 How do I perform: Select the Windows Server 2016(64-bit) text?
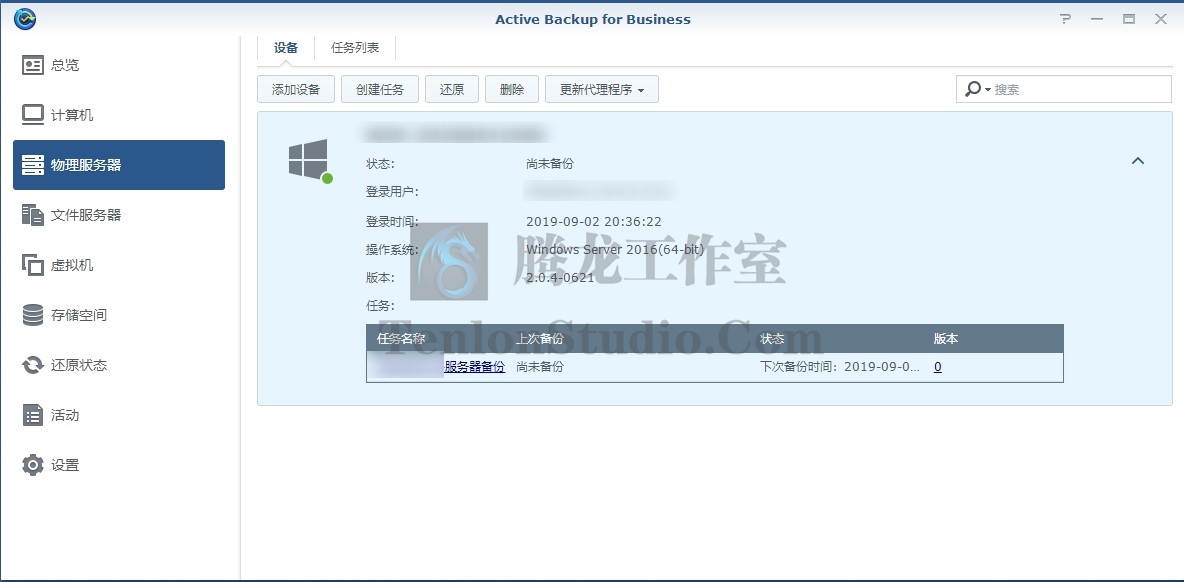pos(615,249)
